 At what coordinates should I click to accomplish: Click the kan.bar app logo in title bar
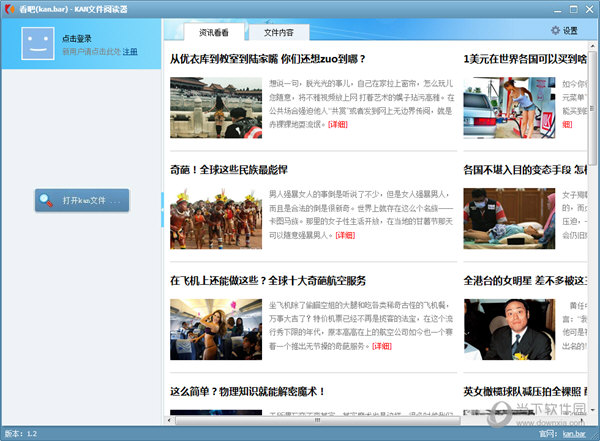click(x=9, y=9)
